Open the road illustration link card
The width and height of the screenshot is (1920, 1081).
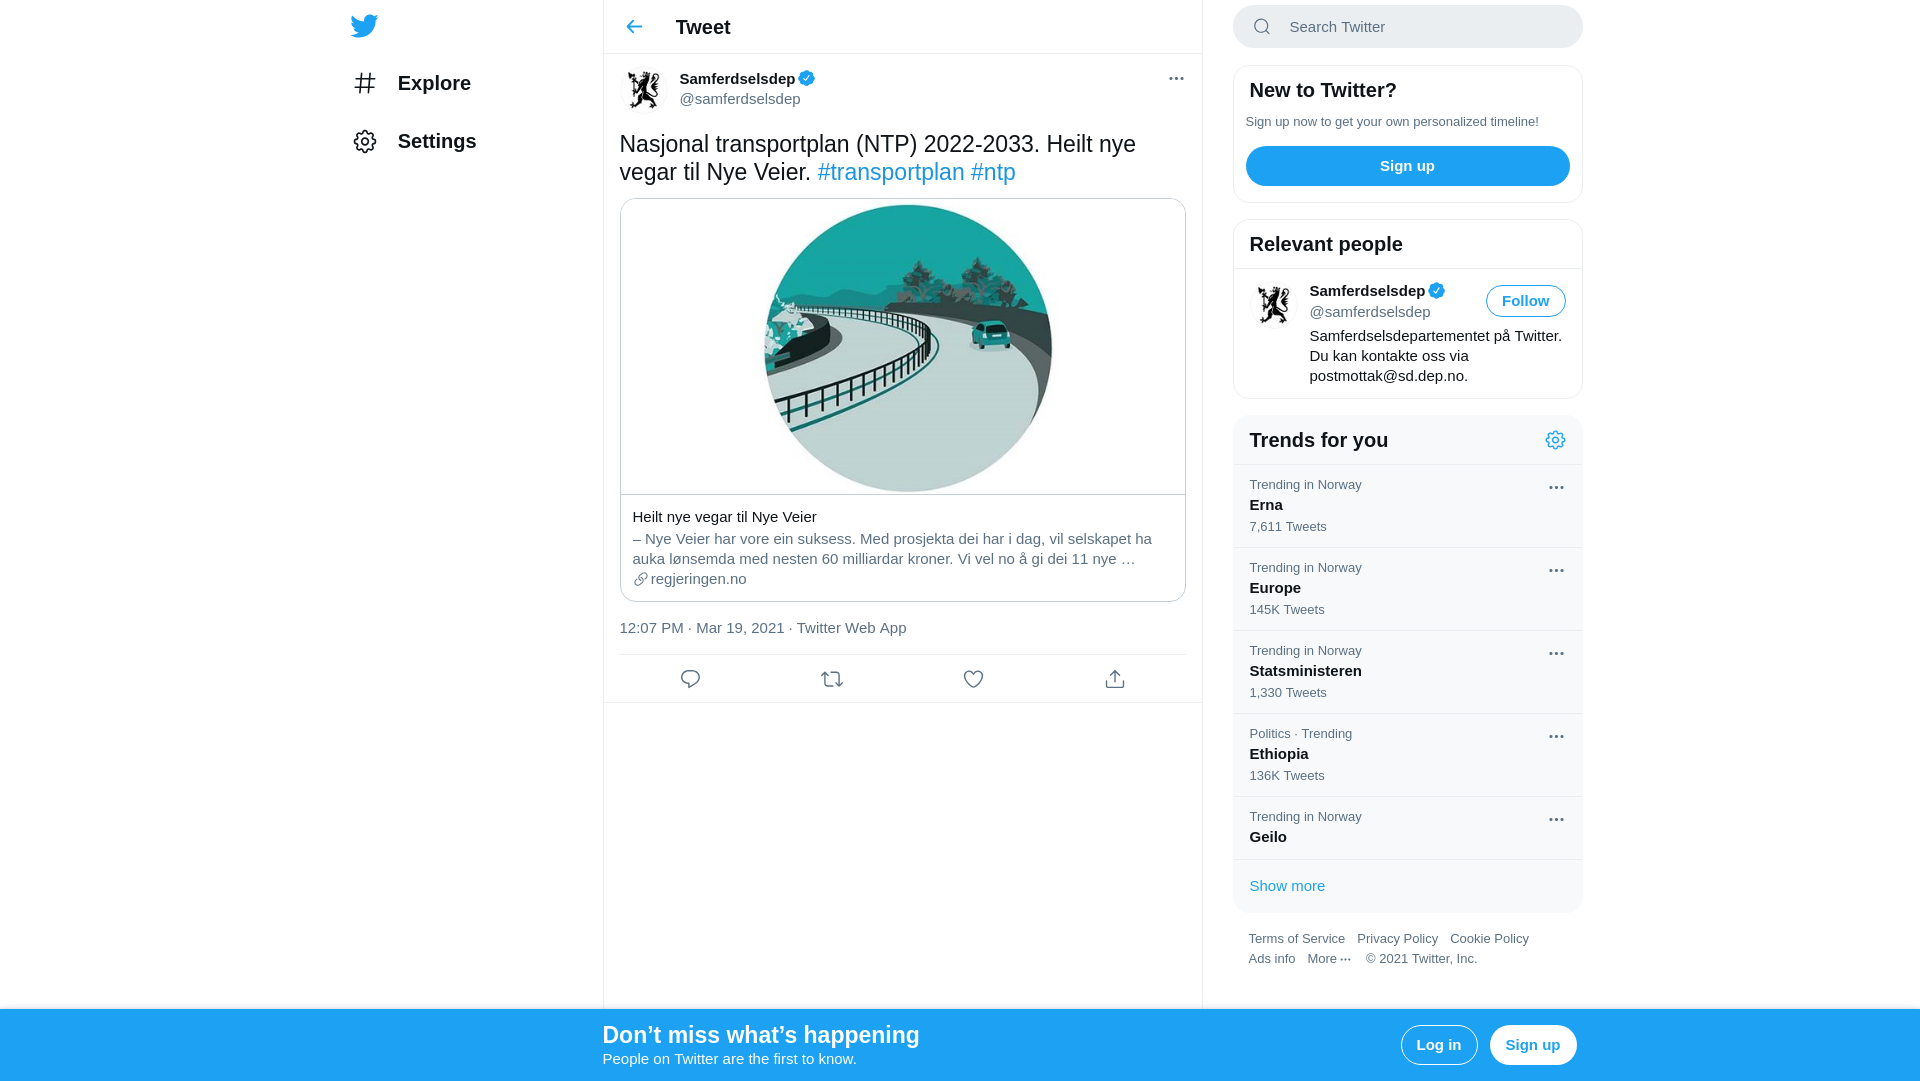click(903, 400)
